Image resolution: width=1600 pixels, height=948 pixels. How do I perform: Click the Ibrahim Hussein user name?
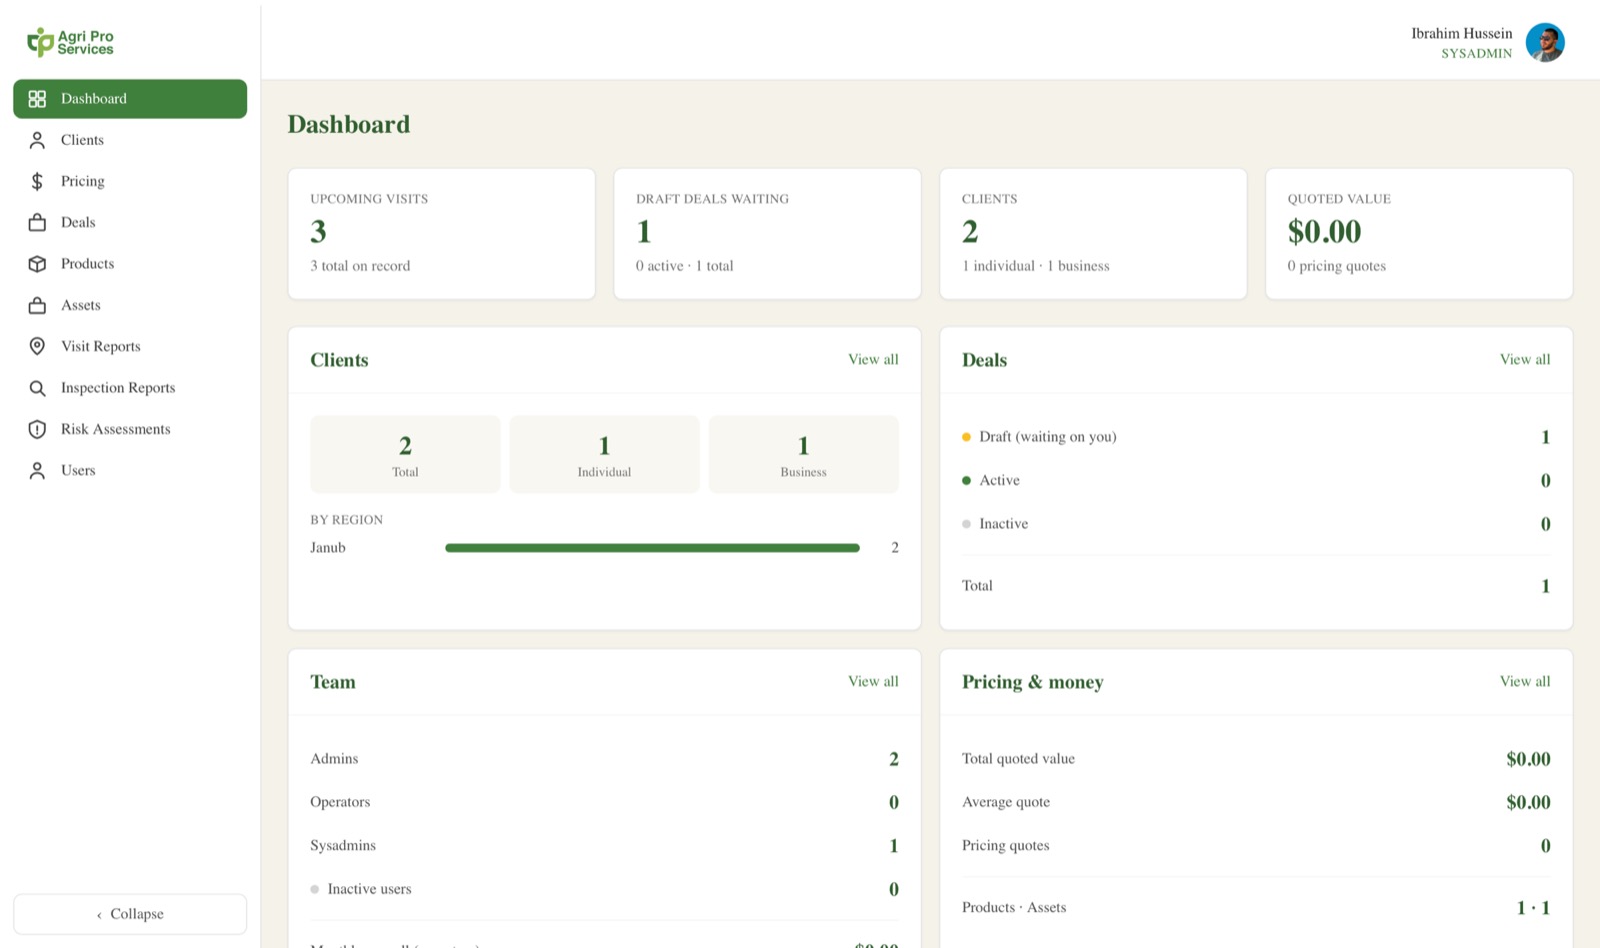pos(1461,33)
